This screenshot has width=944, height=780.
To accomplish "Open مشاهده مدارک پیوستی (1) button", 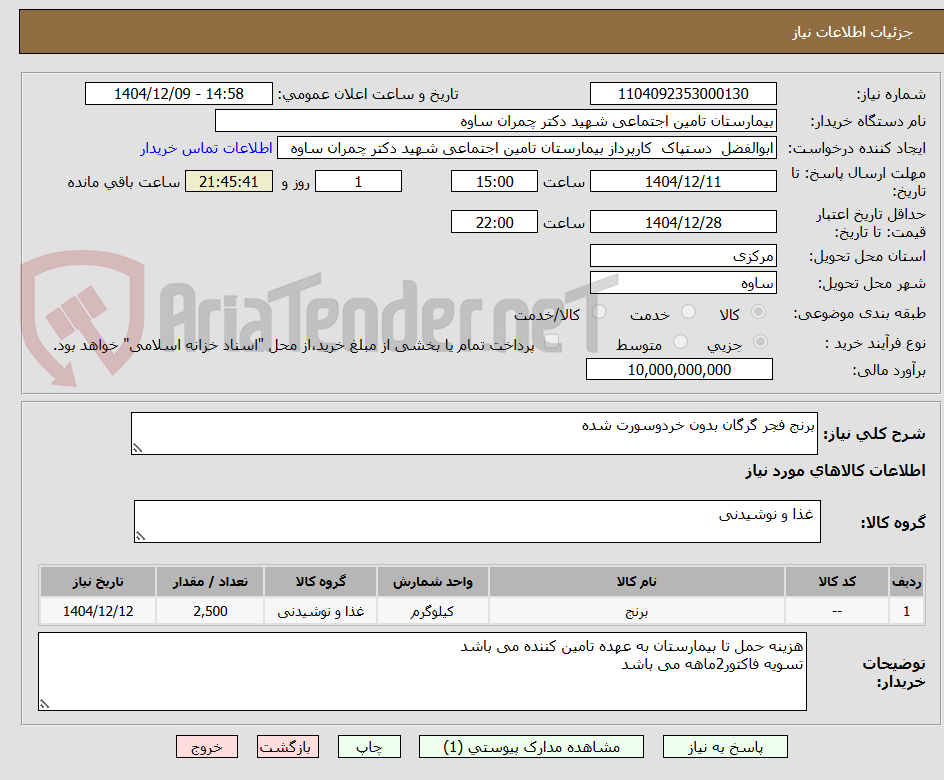I will click(x=531, y=747).
